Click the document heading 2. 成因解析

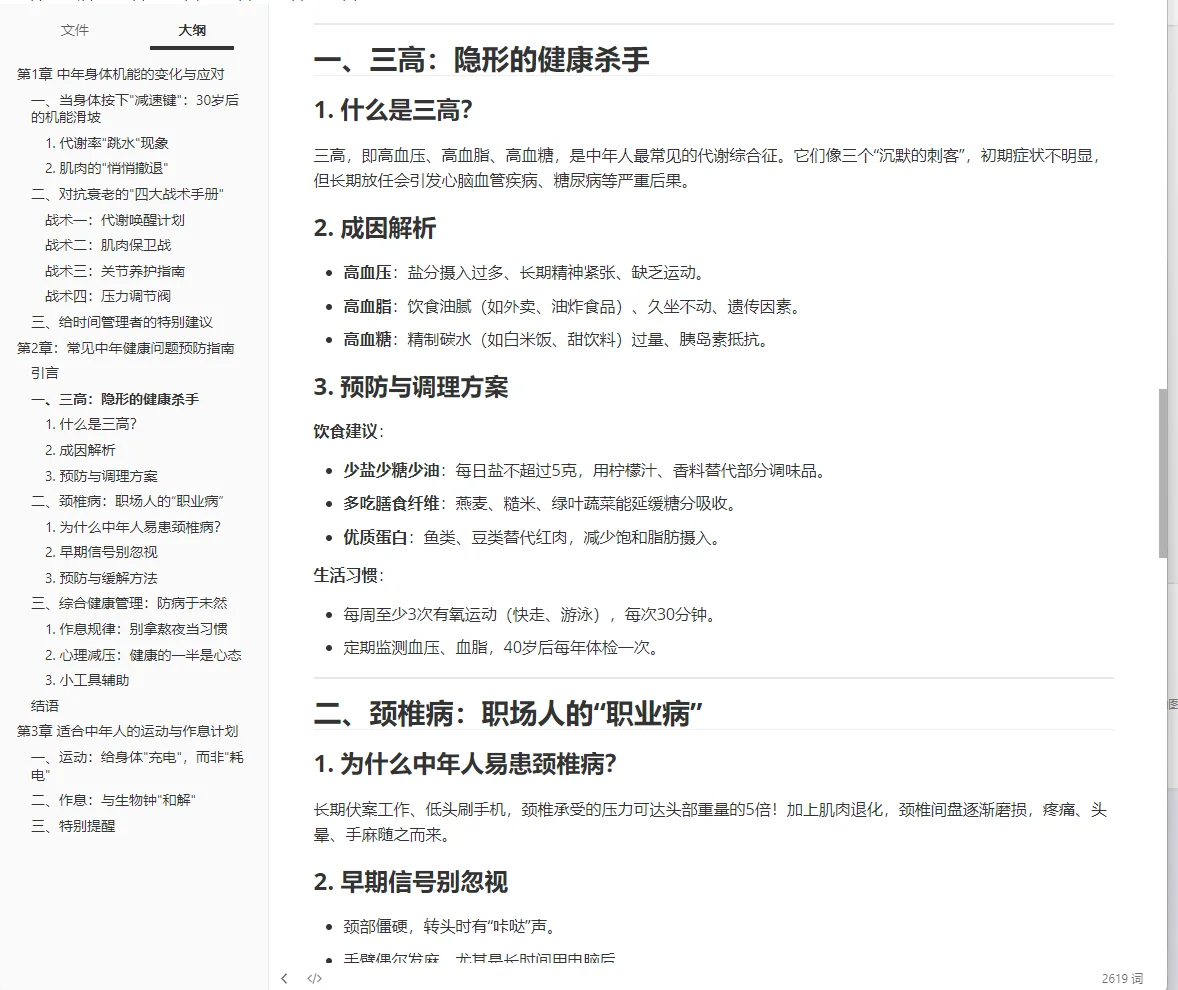coord(375,228)
